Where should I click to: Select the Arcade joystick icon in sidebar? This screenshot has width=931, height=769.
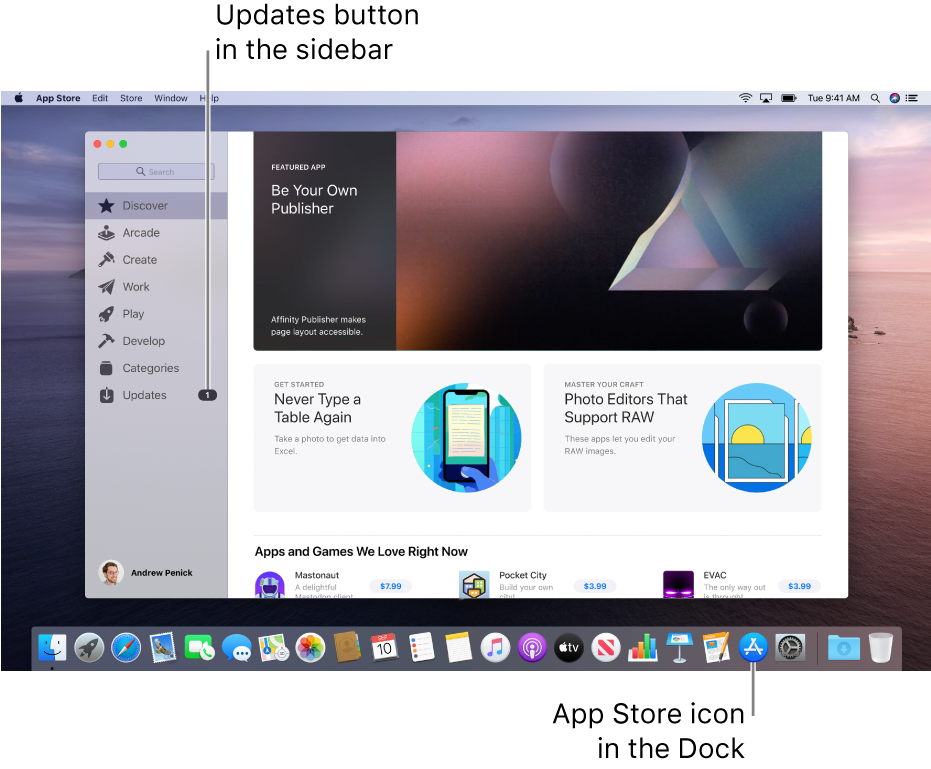tap(106, 233)
